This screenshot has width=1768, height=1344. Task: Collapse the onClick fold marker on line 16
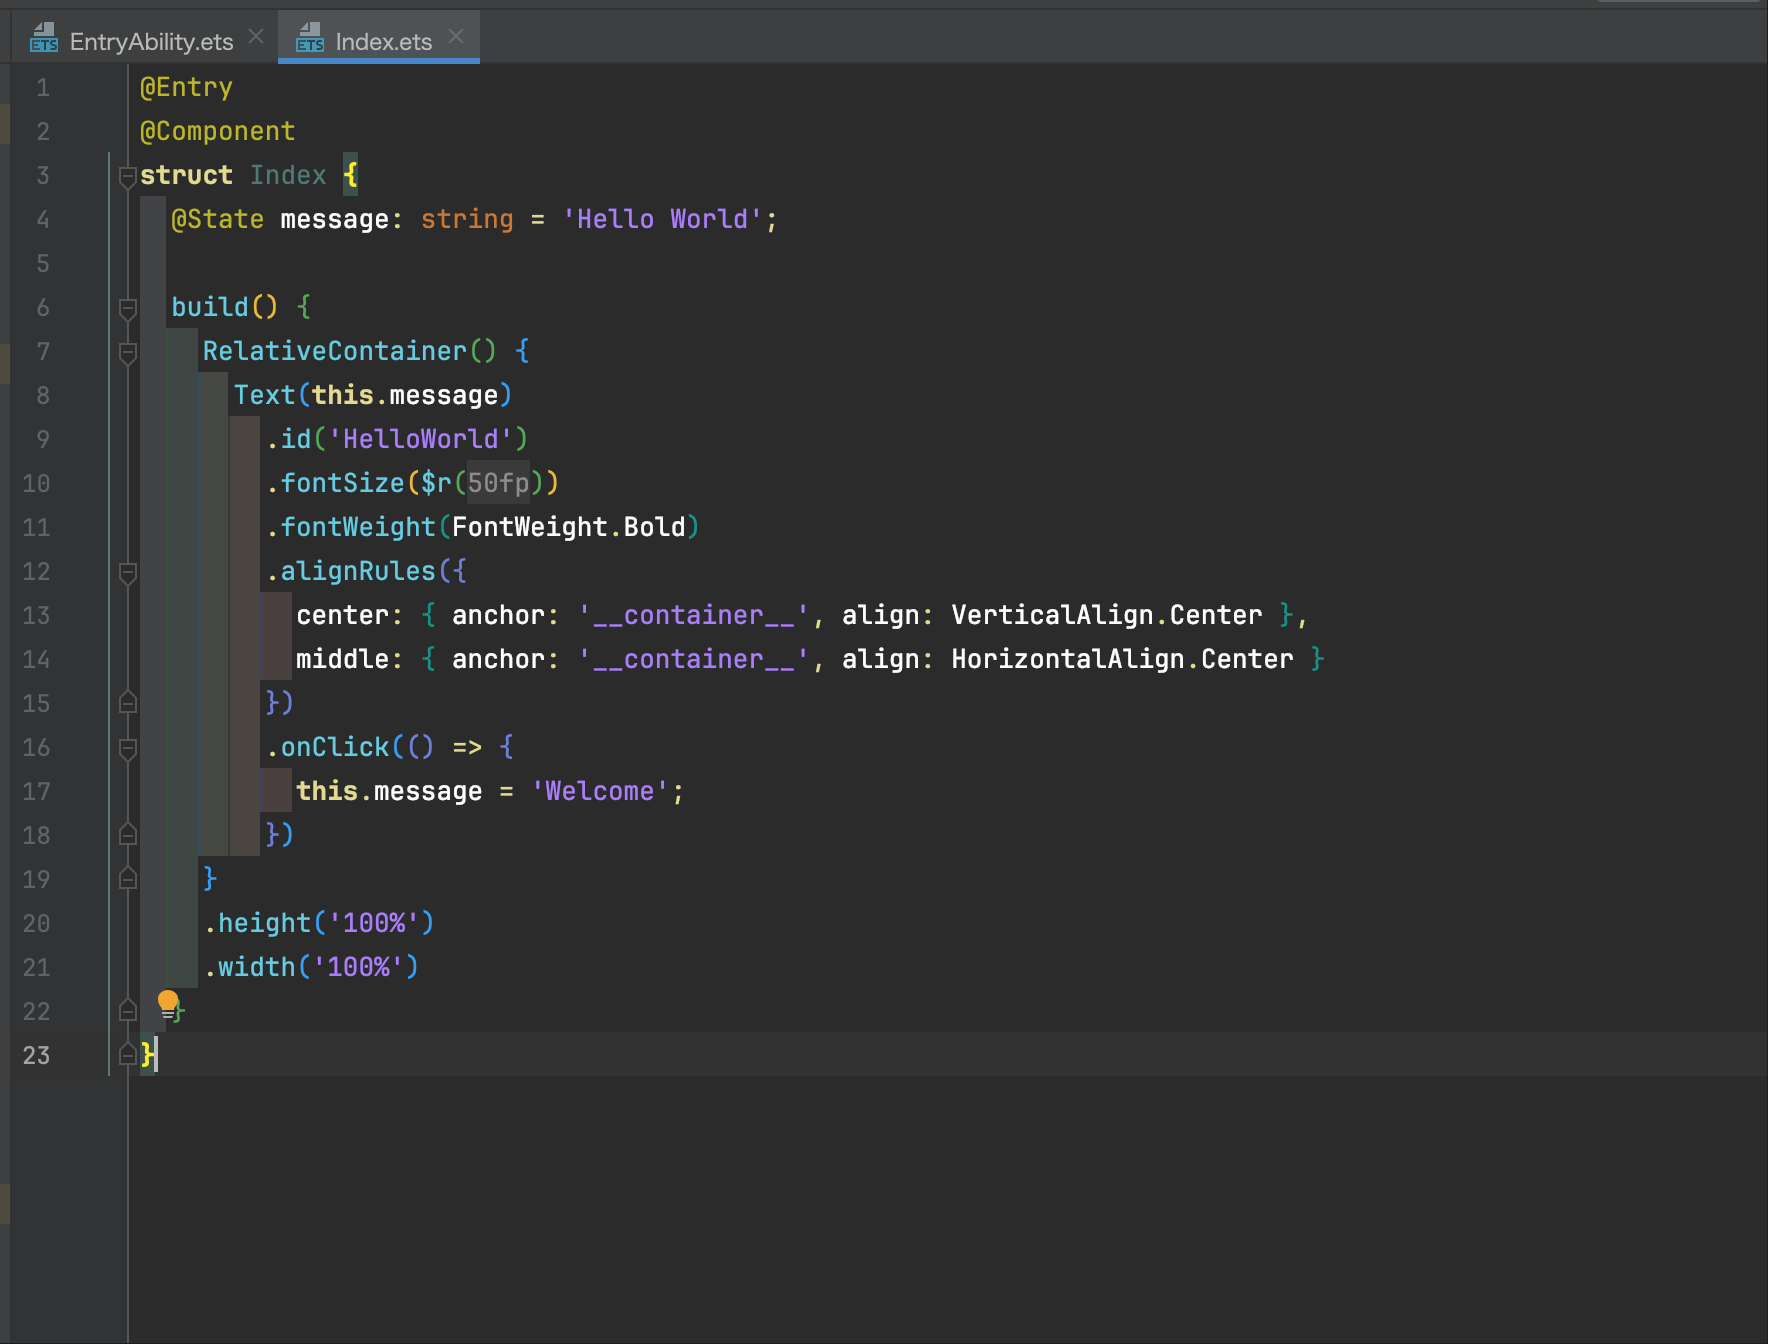tap(128, 748)
